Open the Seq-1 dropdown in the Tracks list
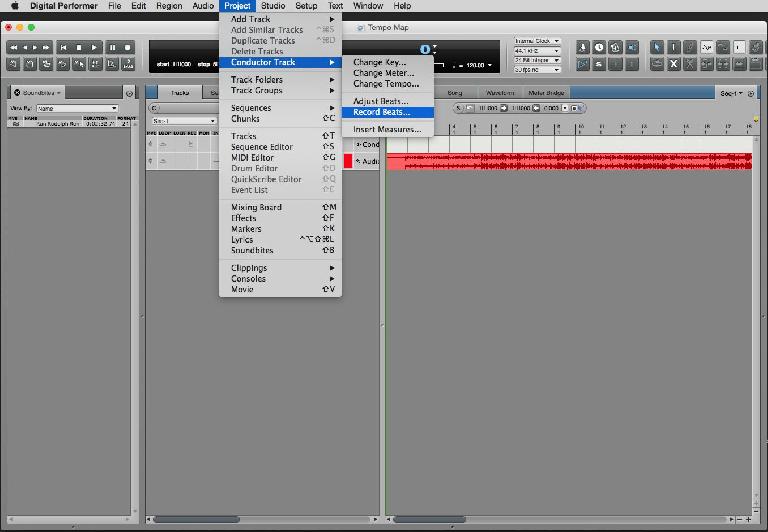The height and width of the screenshot is (532, 768). pos(184,121)
